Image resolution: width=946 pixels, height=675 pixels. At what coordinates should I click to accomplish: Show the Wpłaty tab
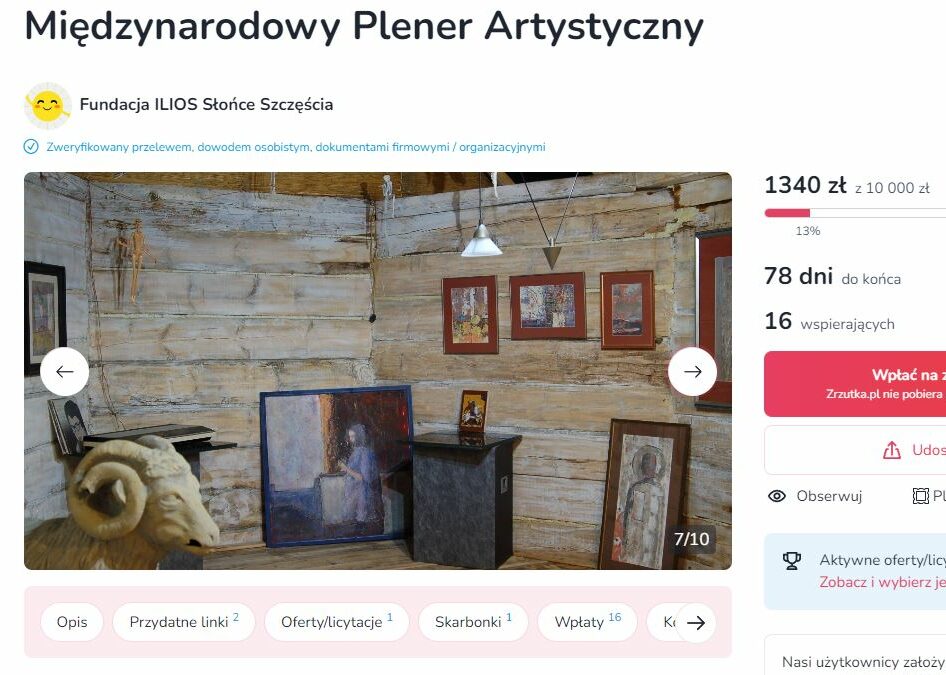click(587, 622)
